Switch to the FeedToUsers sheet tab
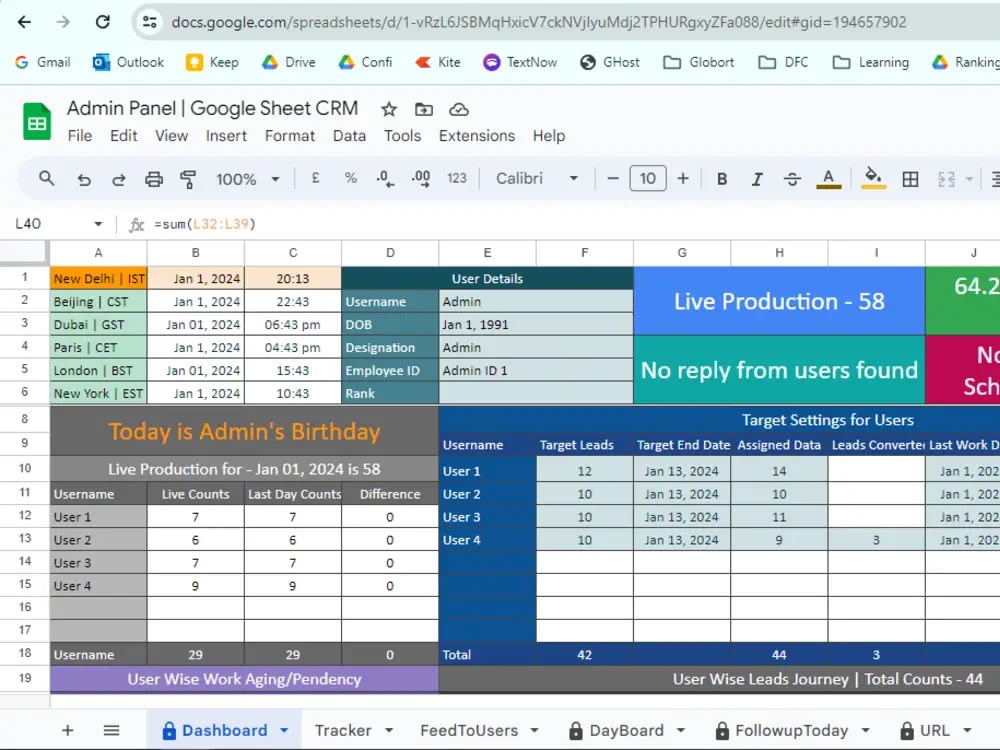 tap(469, 730)
